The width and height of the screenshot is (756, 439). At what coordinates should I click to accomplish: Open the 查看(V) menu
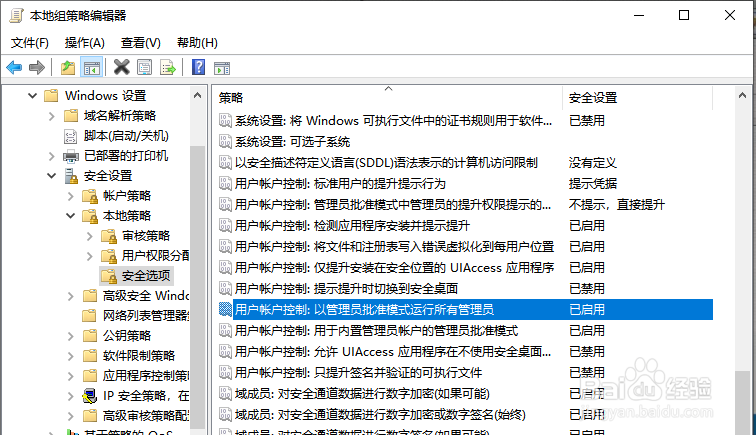coord(141,43)
